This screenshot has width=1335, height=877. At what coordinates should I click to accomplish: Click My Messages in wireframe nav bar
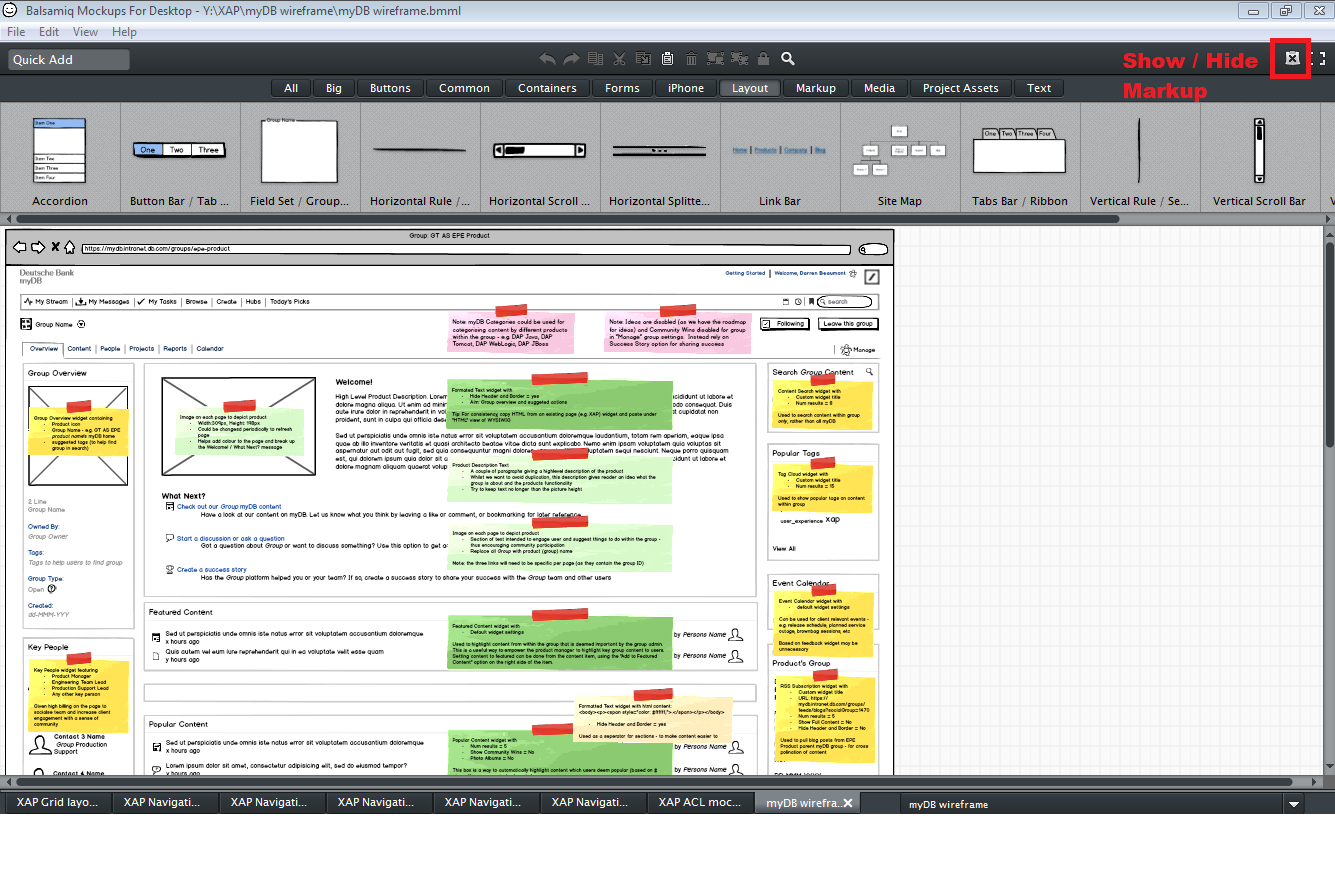(102, 301)
